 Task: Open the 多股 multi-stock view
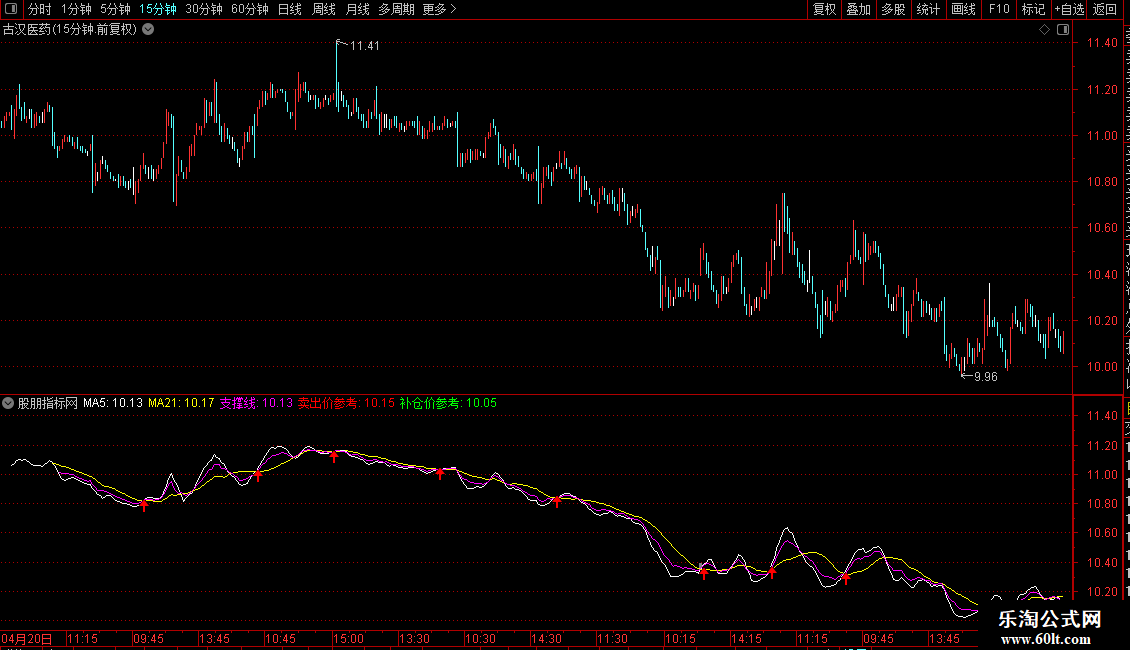click(894, 9)
